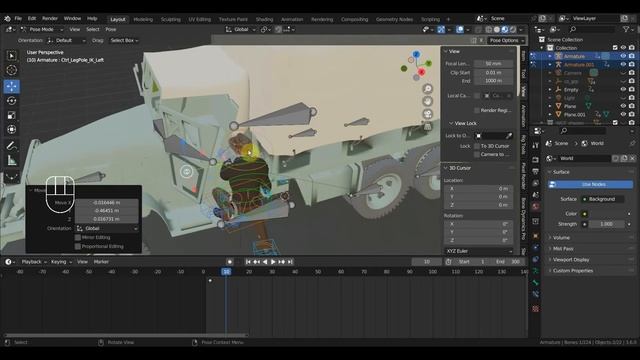Hide Armature.001 with its eye icon

623,64
